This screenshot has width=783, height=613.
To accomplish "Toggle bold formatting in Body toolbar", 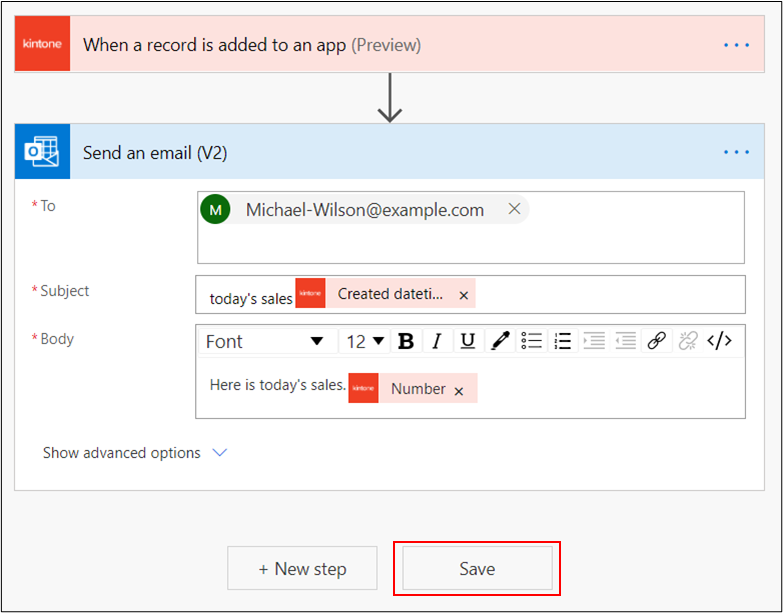I will [406, 341].
